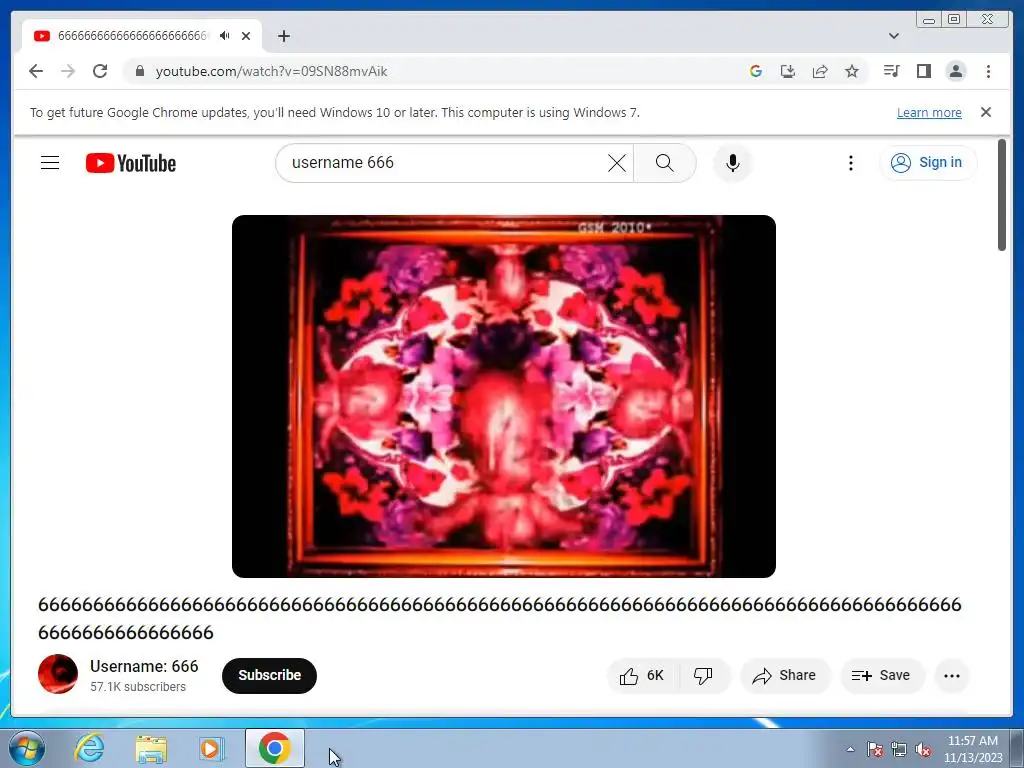Image resolution: width=1024 pixels, height=768 pixels.
Task: Install app icon in address bar
Action: 788,71
